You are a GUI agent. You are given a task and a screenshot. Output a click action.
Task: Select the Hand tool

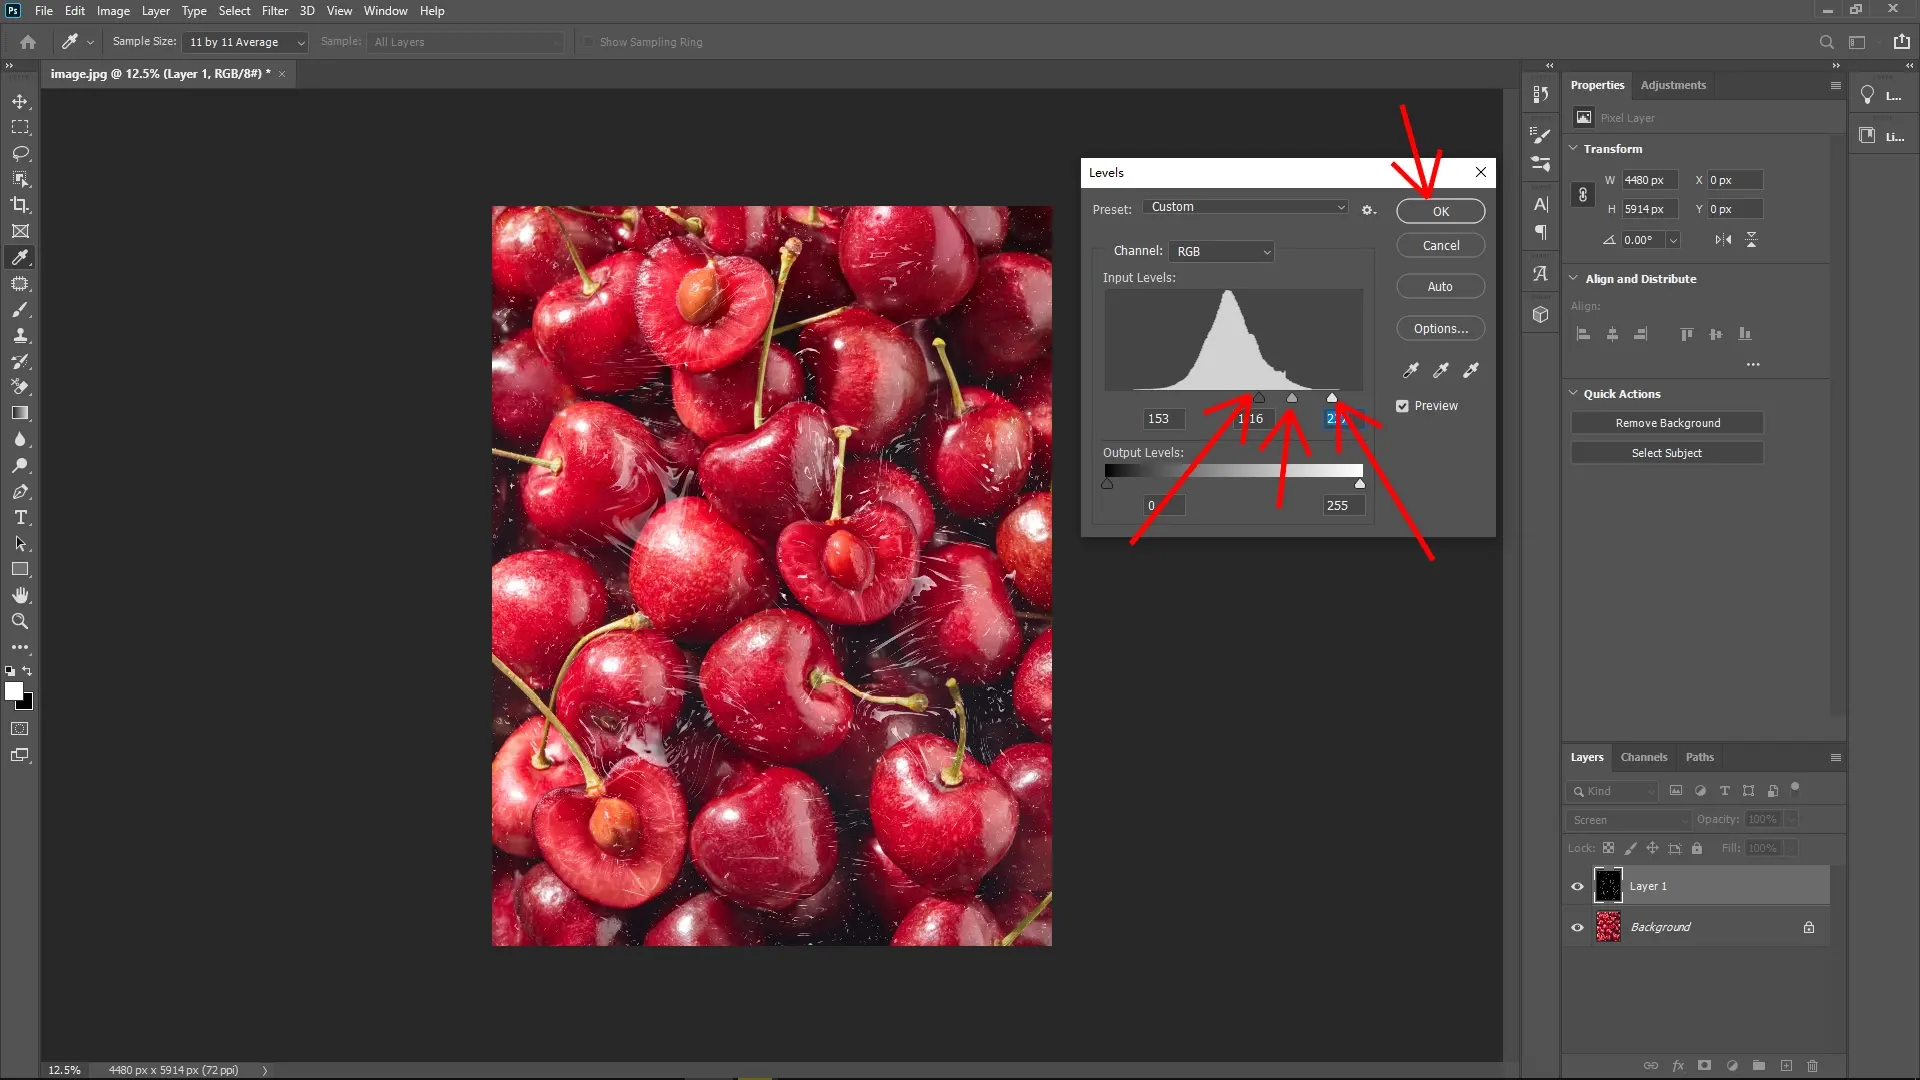pos(20,594)
